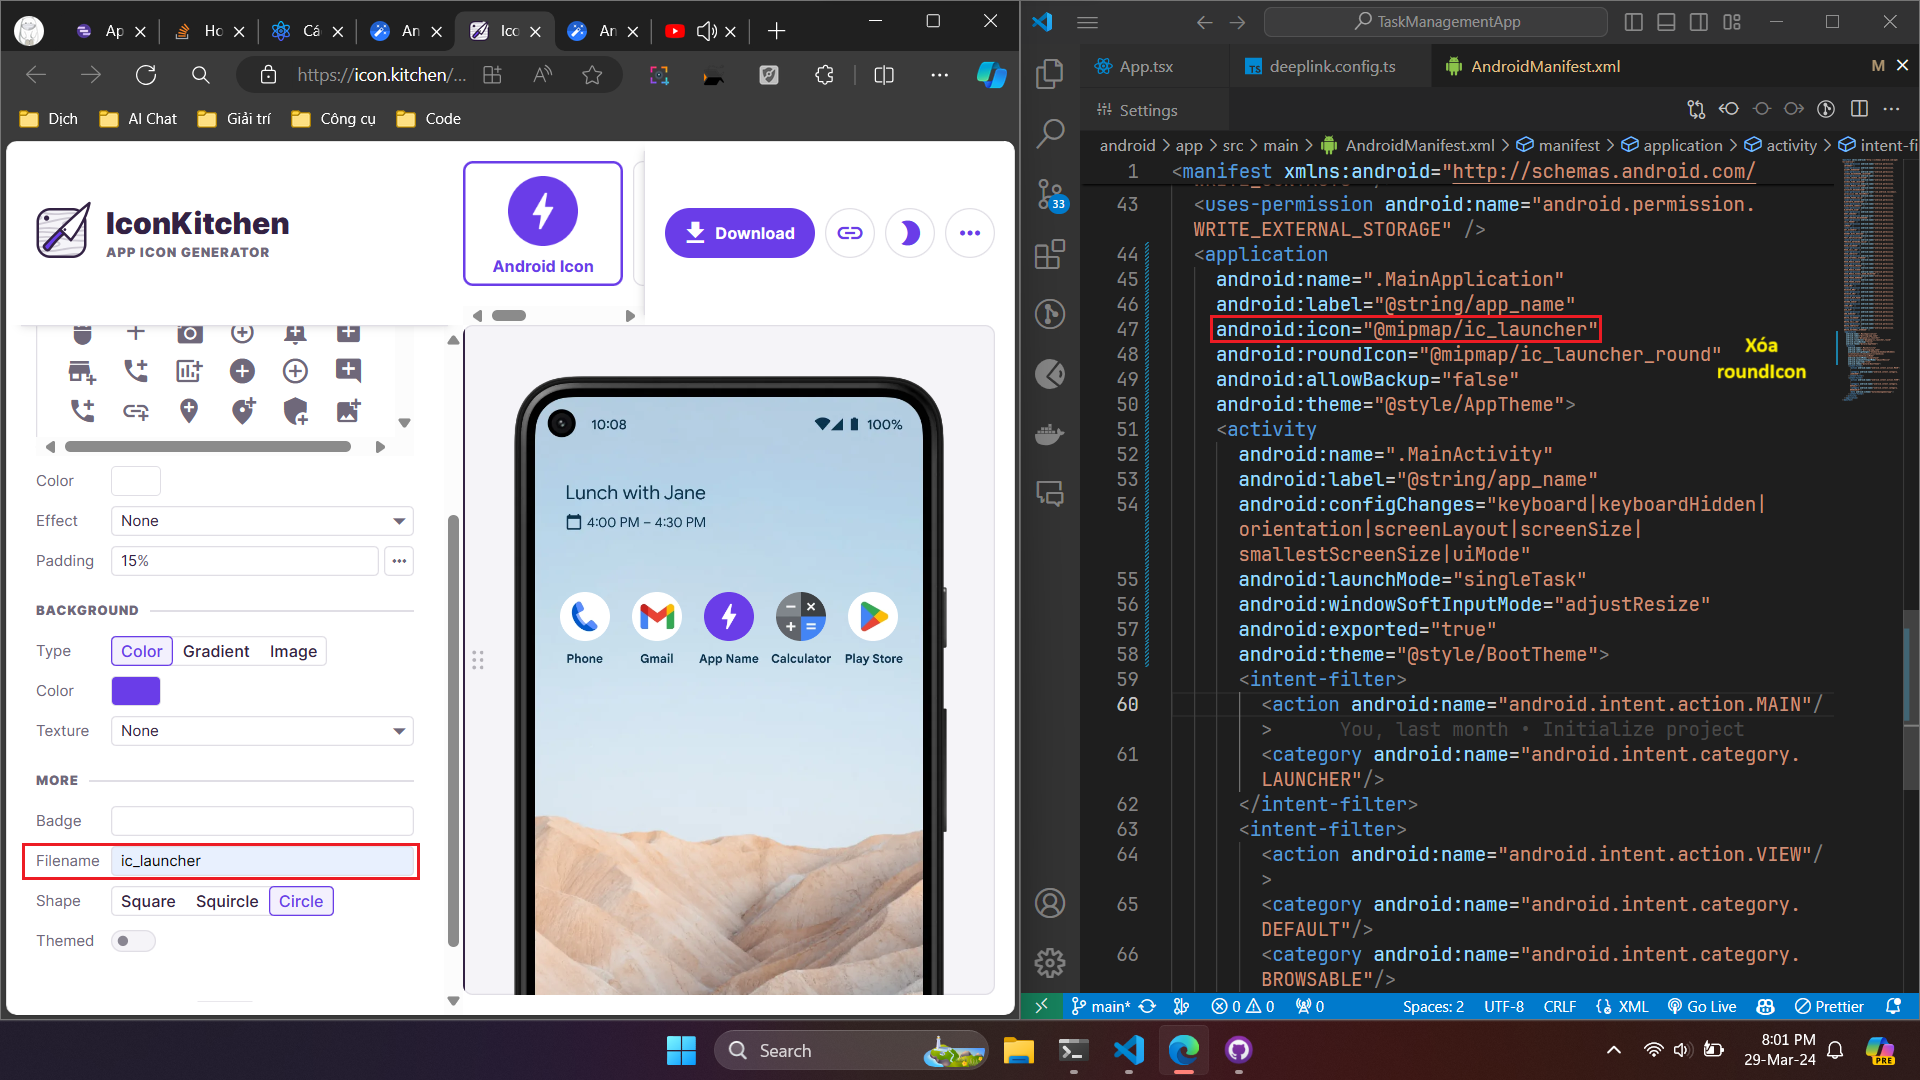
Task: Select Image background type
Action: pyautogui.click(x=293, y=651)
